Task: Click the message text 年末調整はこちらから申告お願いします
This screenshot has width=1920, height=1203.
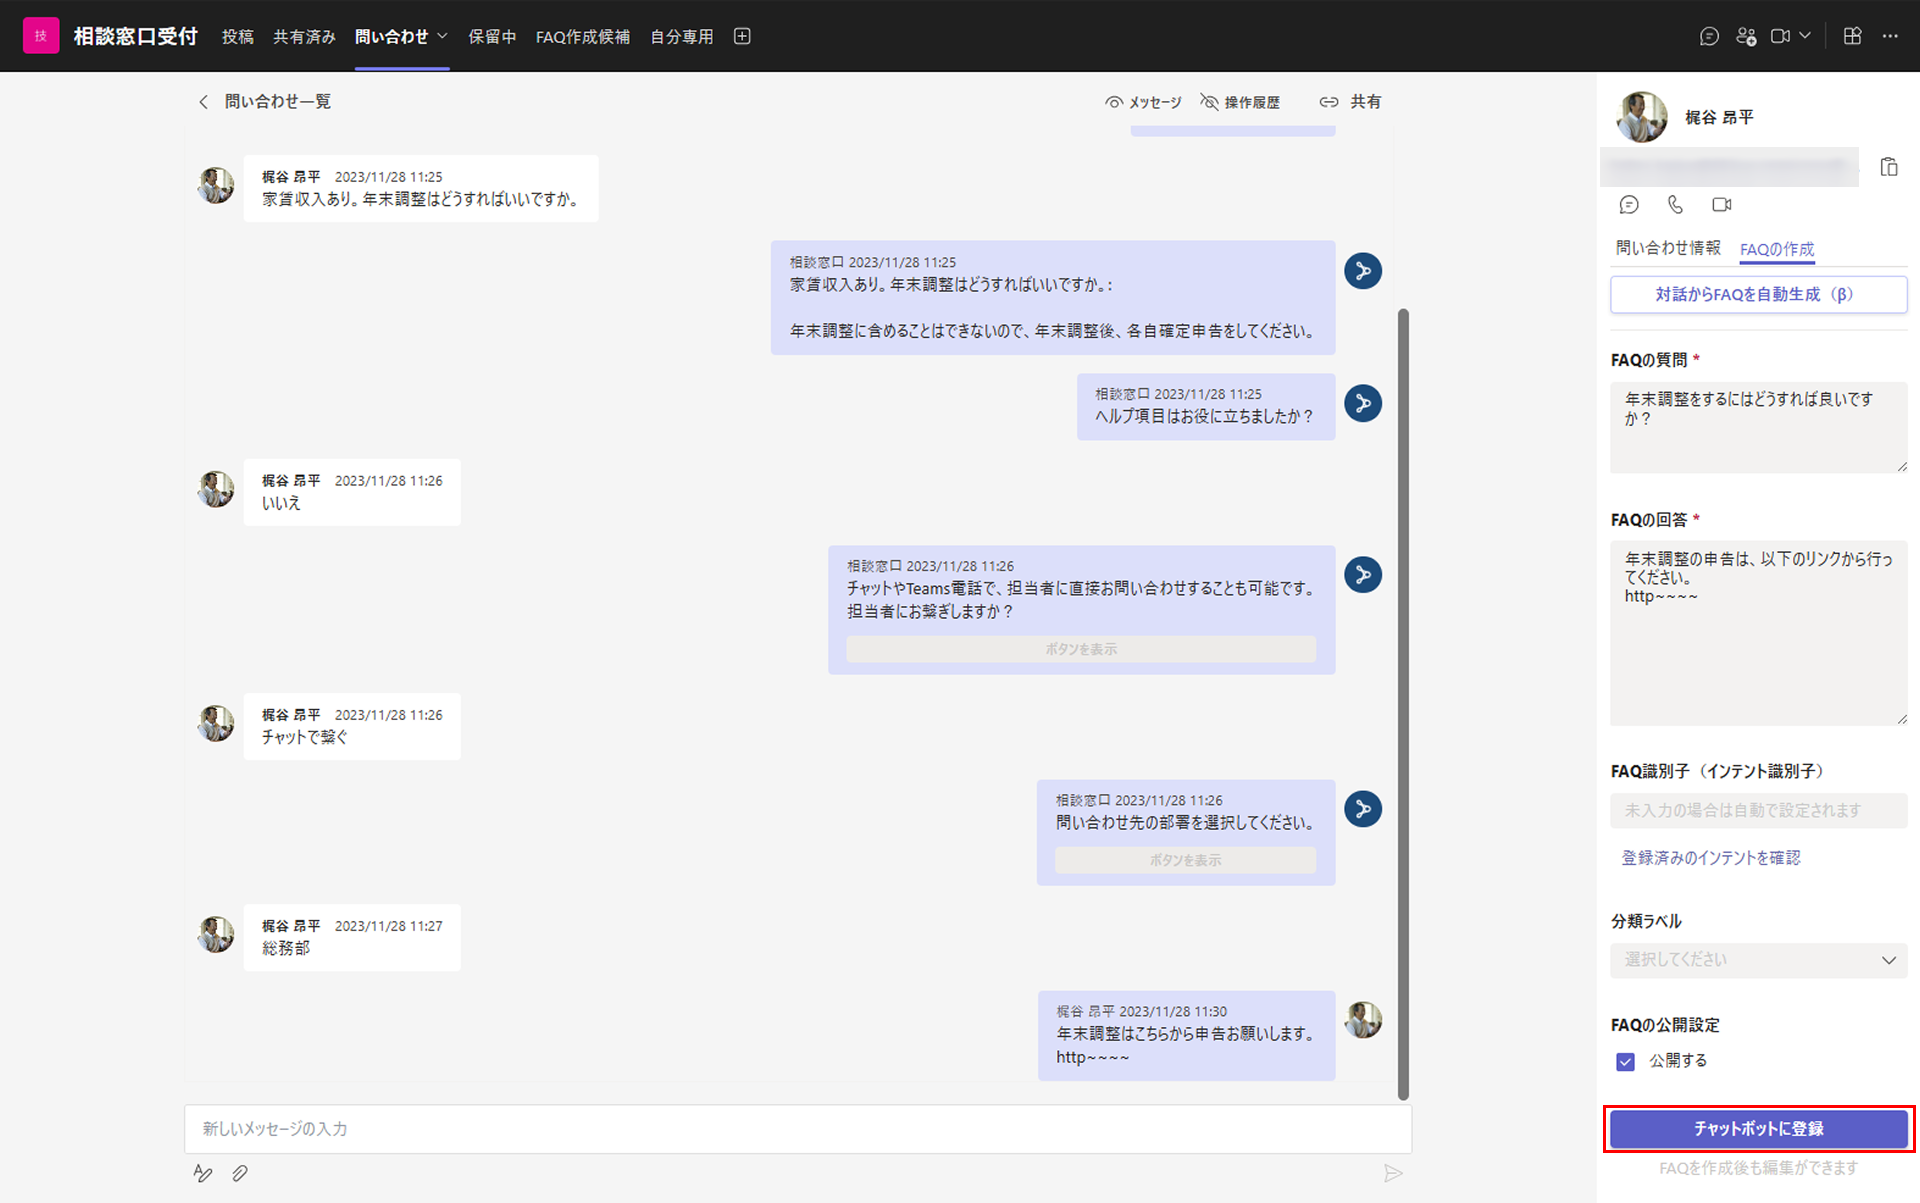Action: (1187, 1034)
